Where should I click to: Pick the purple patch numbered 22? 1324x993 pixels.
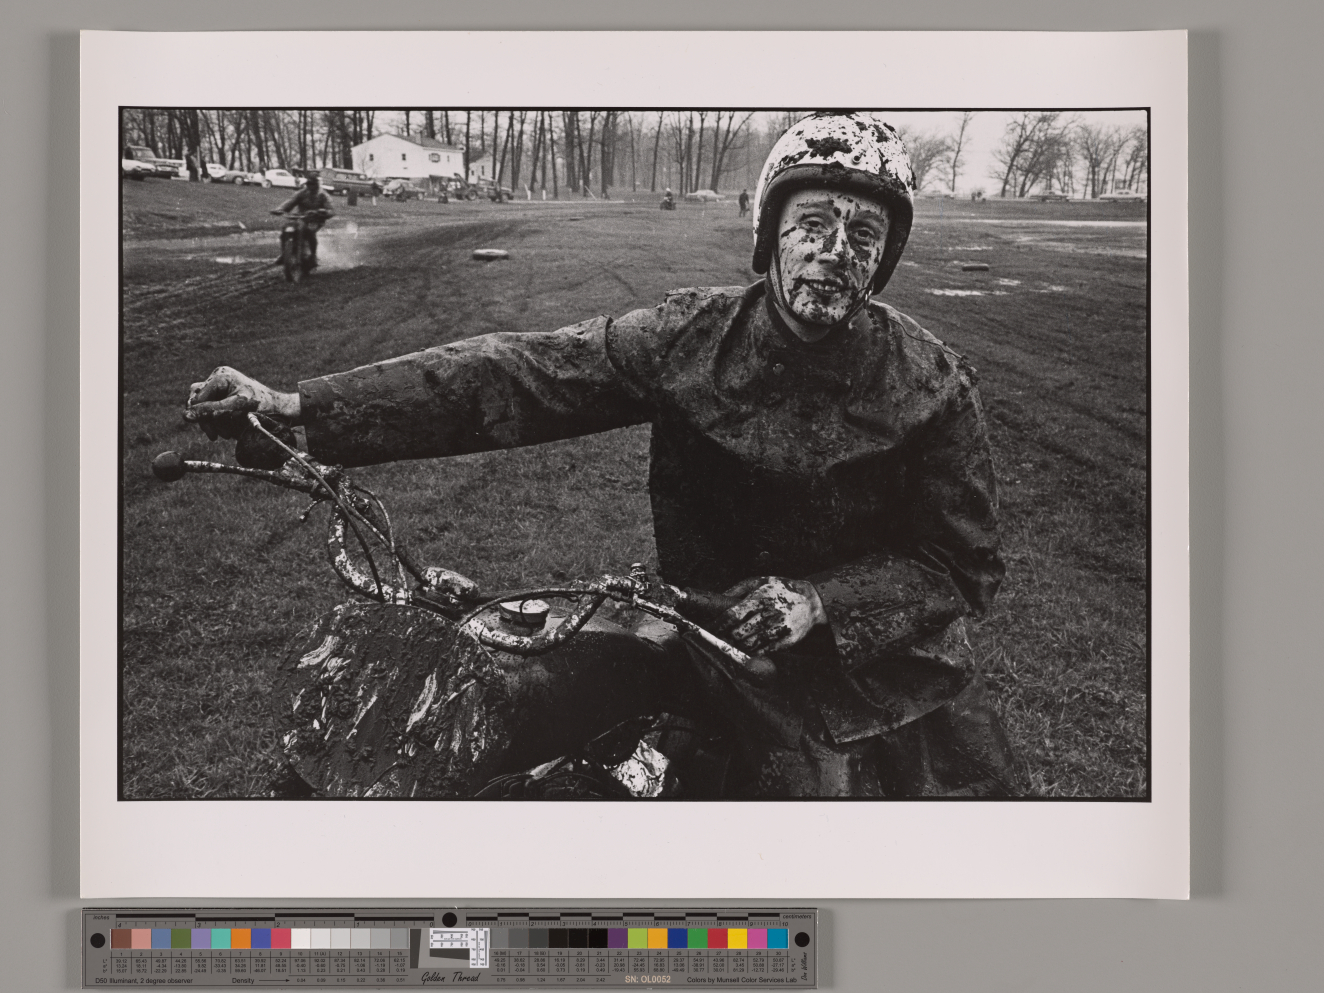click(617, 938)
